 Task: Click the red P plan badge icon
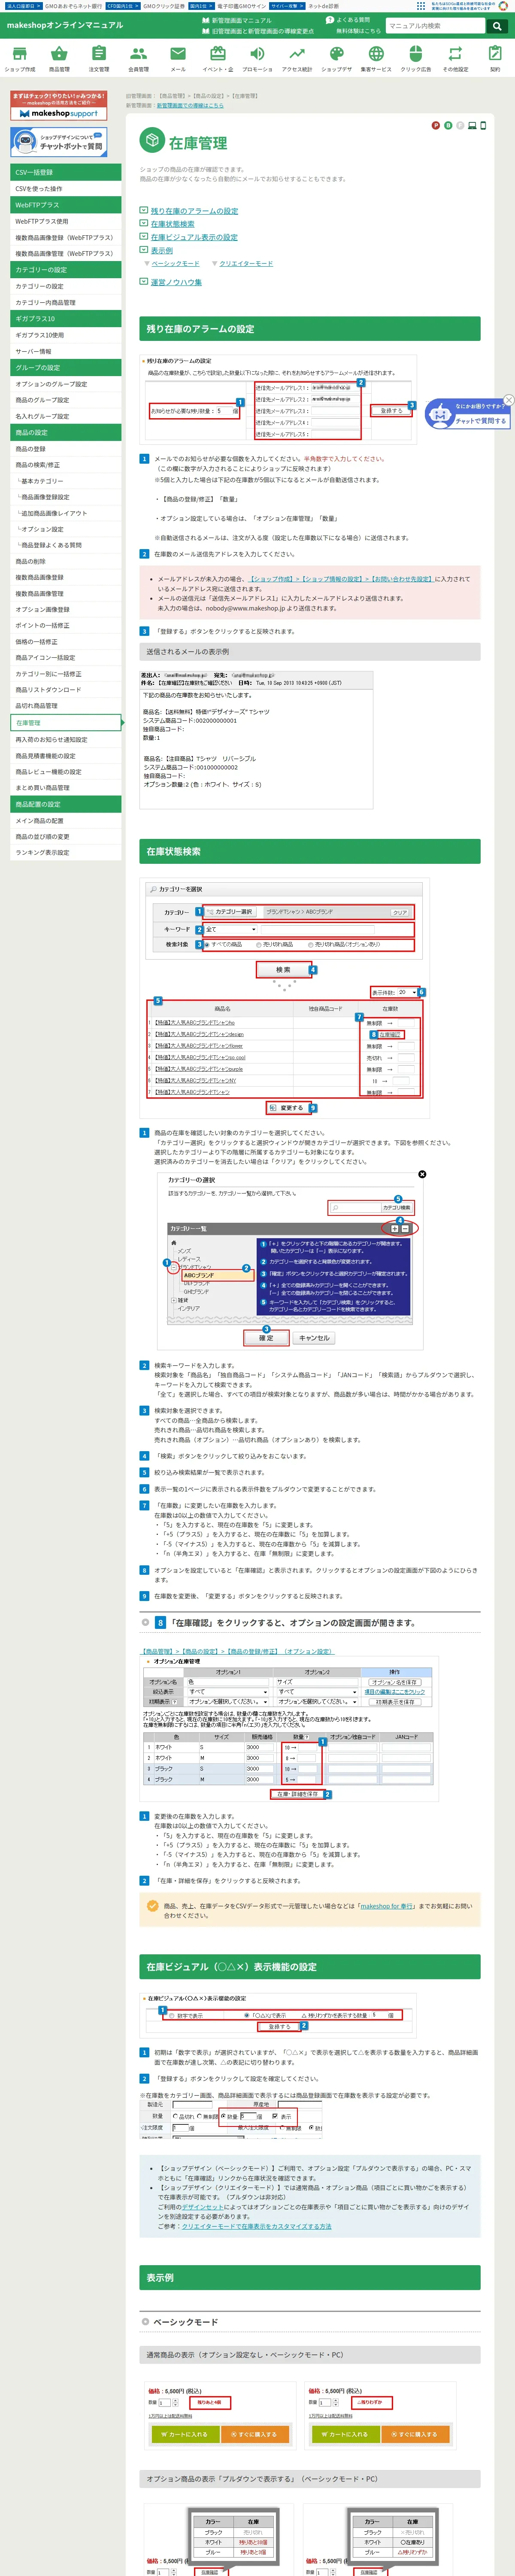[x=435, y=126]
